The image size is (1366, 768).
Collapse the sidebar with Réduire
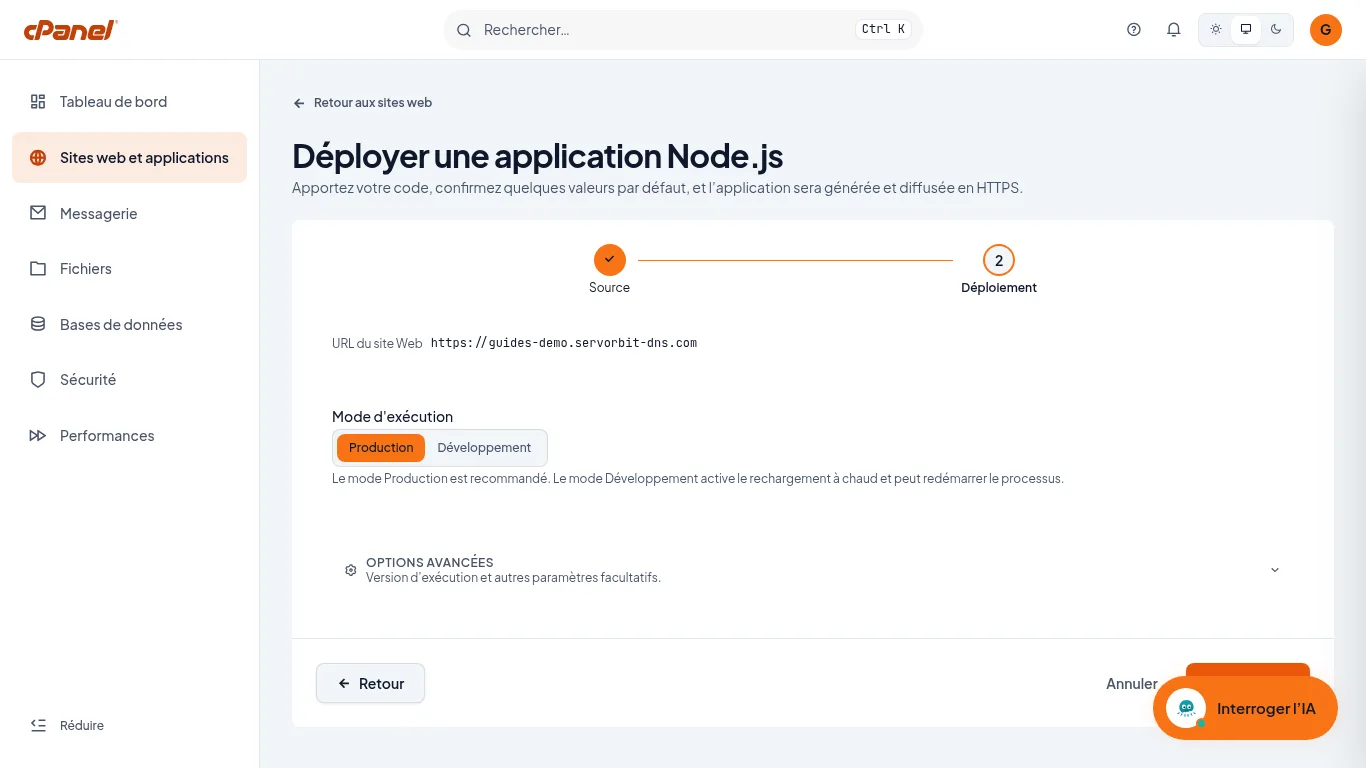[x=67, y=726]
